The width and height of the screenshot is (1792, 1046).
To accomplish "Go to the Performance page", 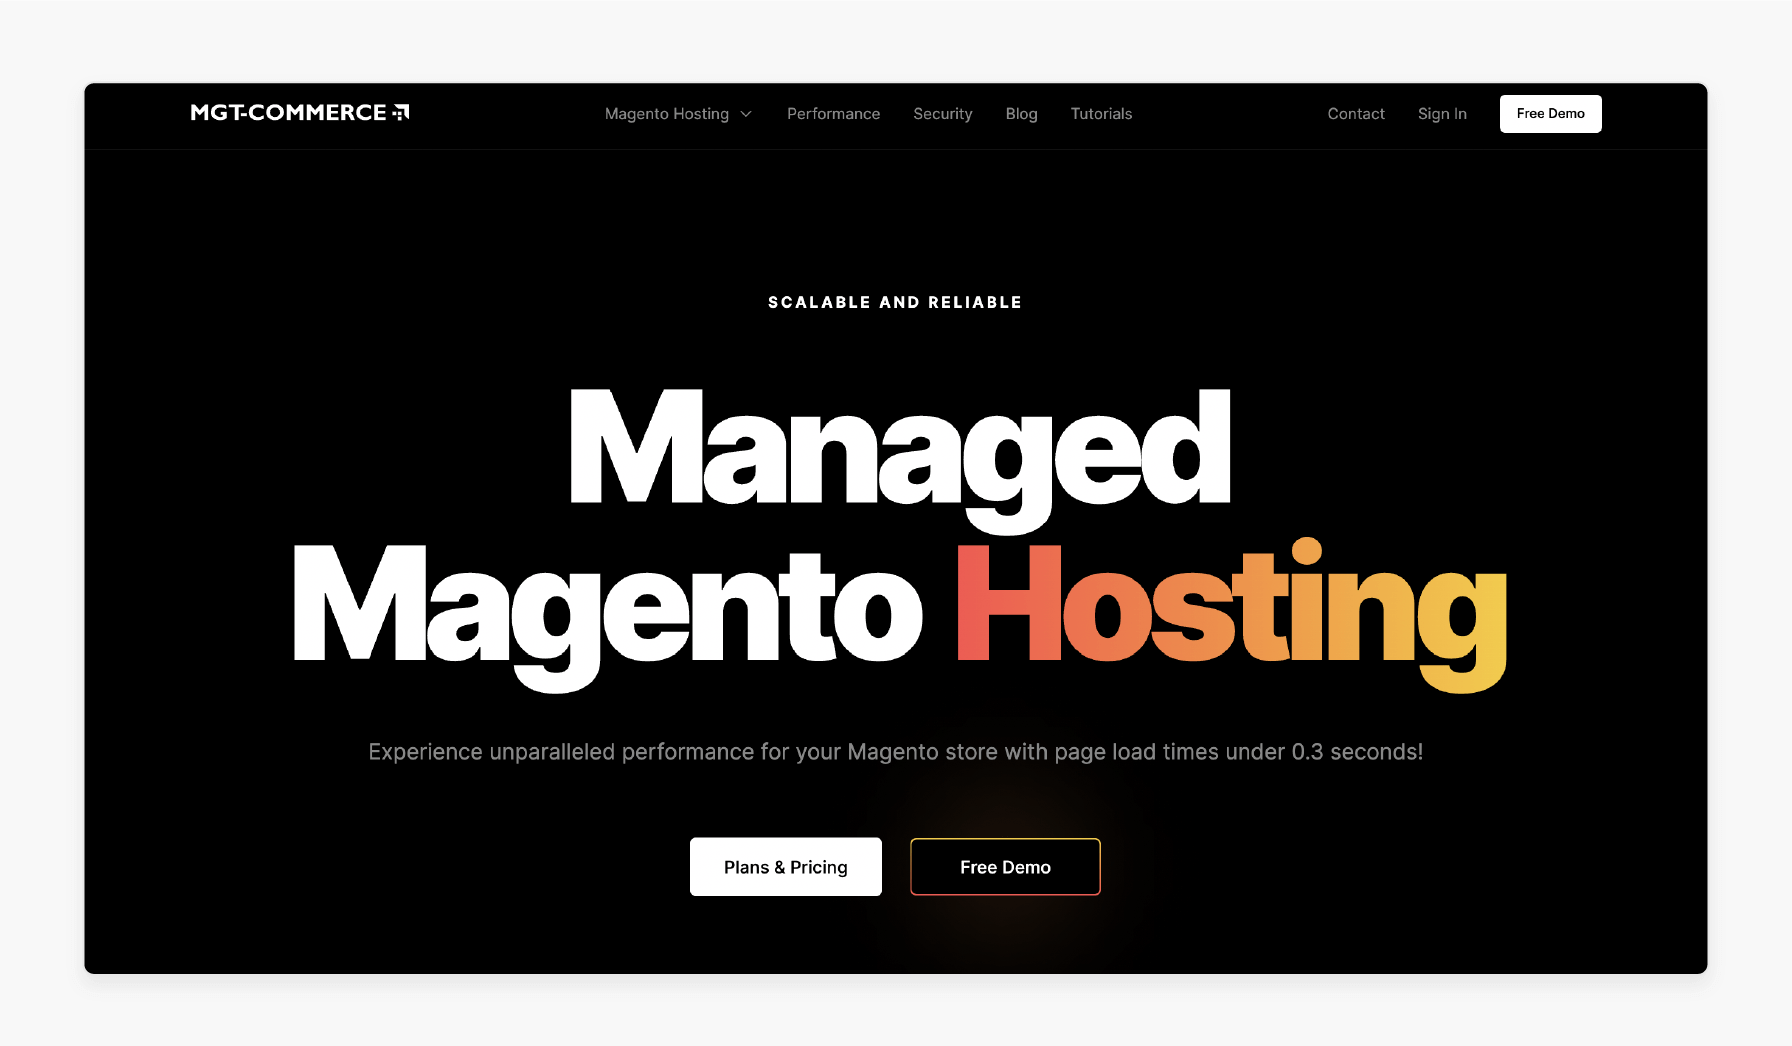I will point(833,114).
